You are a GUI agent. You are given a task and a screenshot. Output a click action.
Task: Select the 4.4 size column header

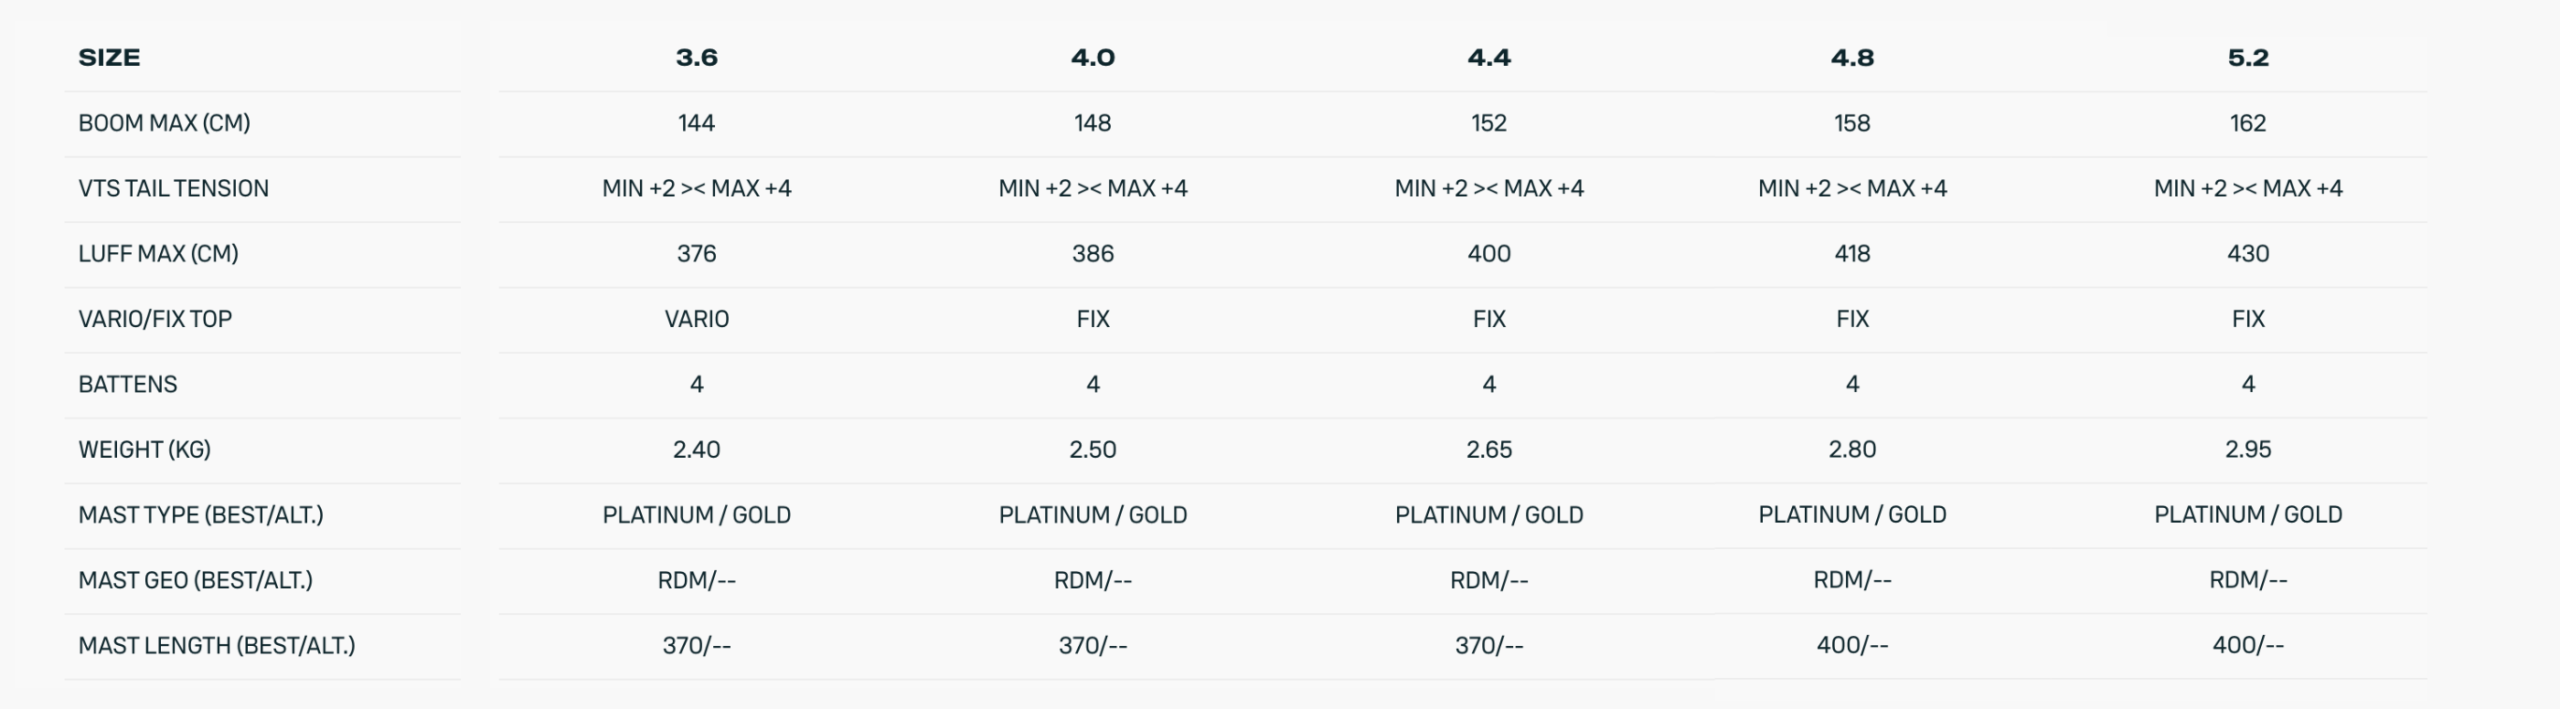[x=1488, y=58]
